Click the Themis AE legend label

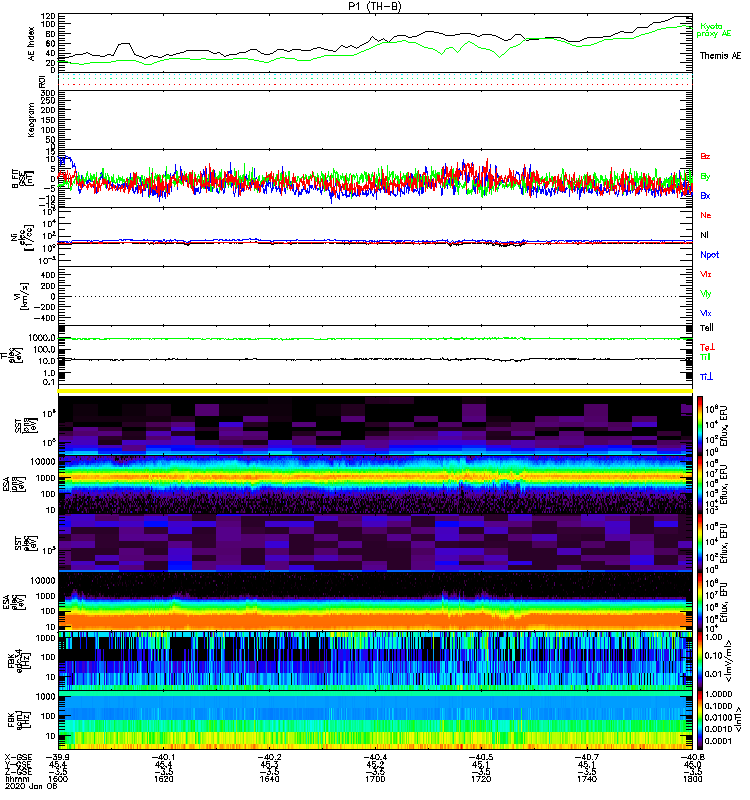click(720, 56)
